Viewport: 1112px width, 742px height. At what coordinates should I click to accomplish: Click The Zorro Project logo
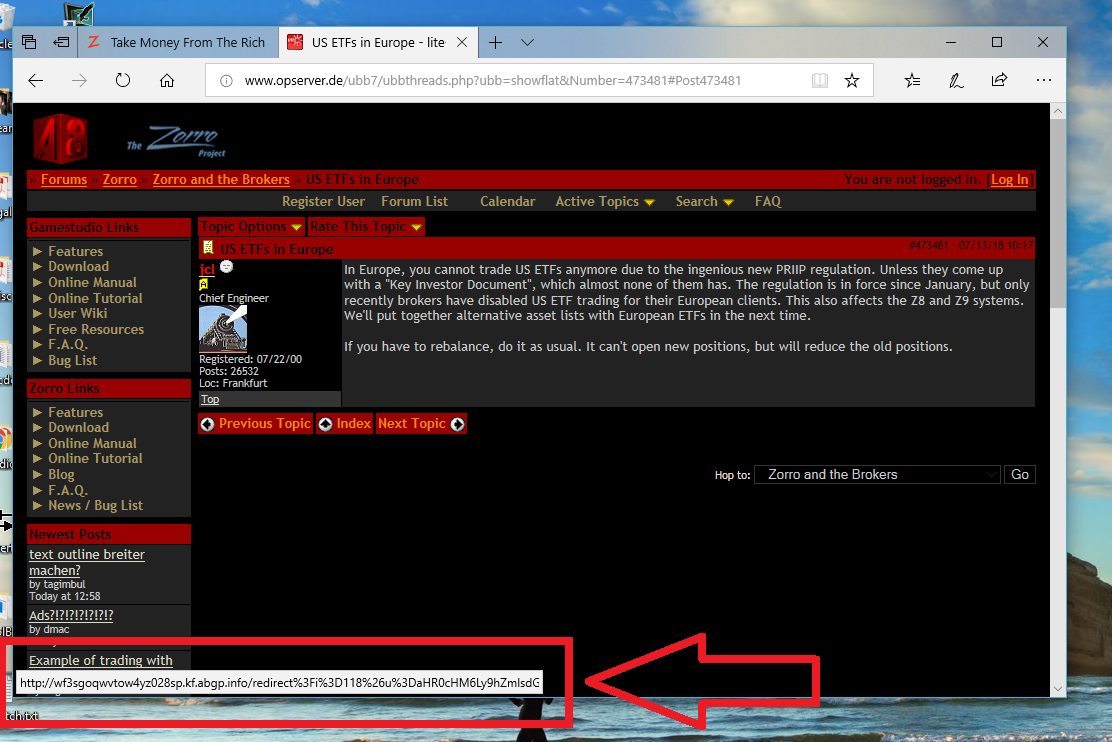(x=176, y=141)
